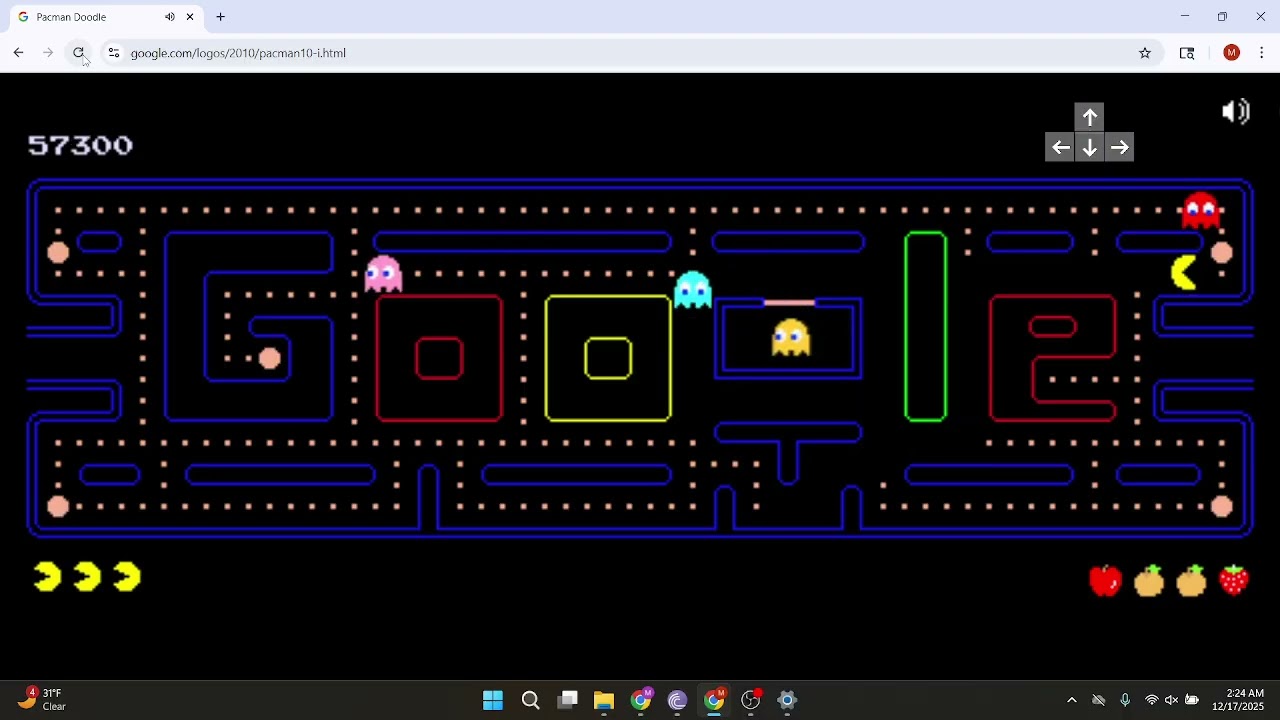This screenshot has width=1280, height=720.
Task: Click the down arrow game control
Action: pos(1090,148)
